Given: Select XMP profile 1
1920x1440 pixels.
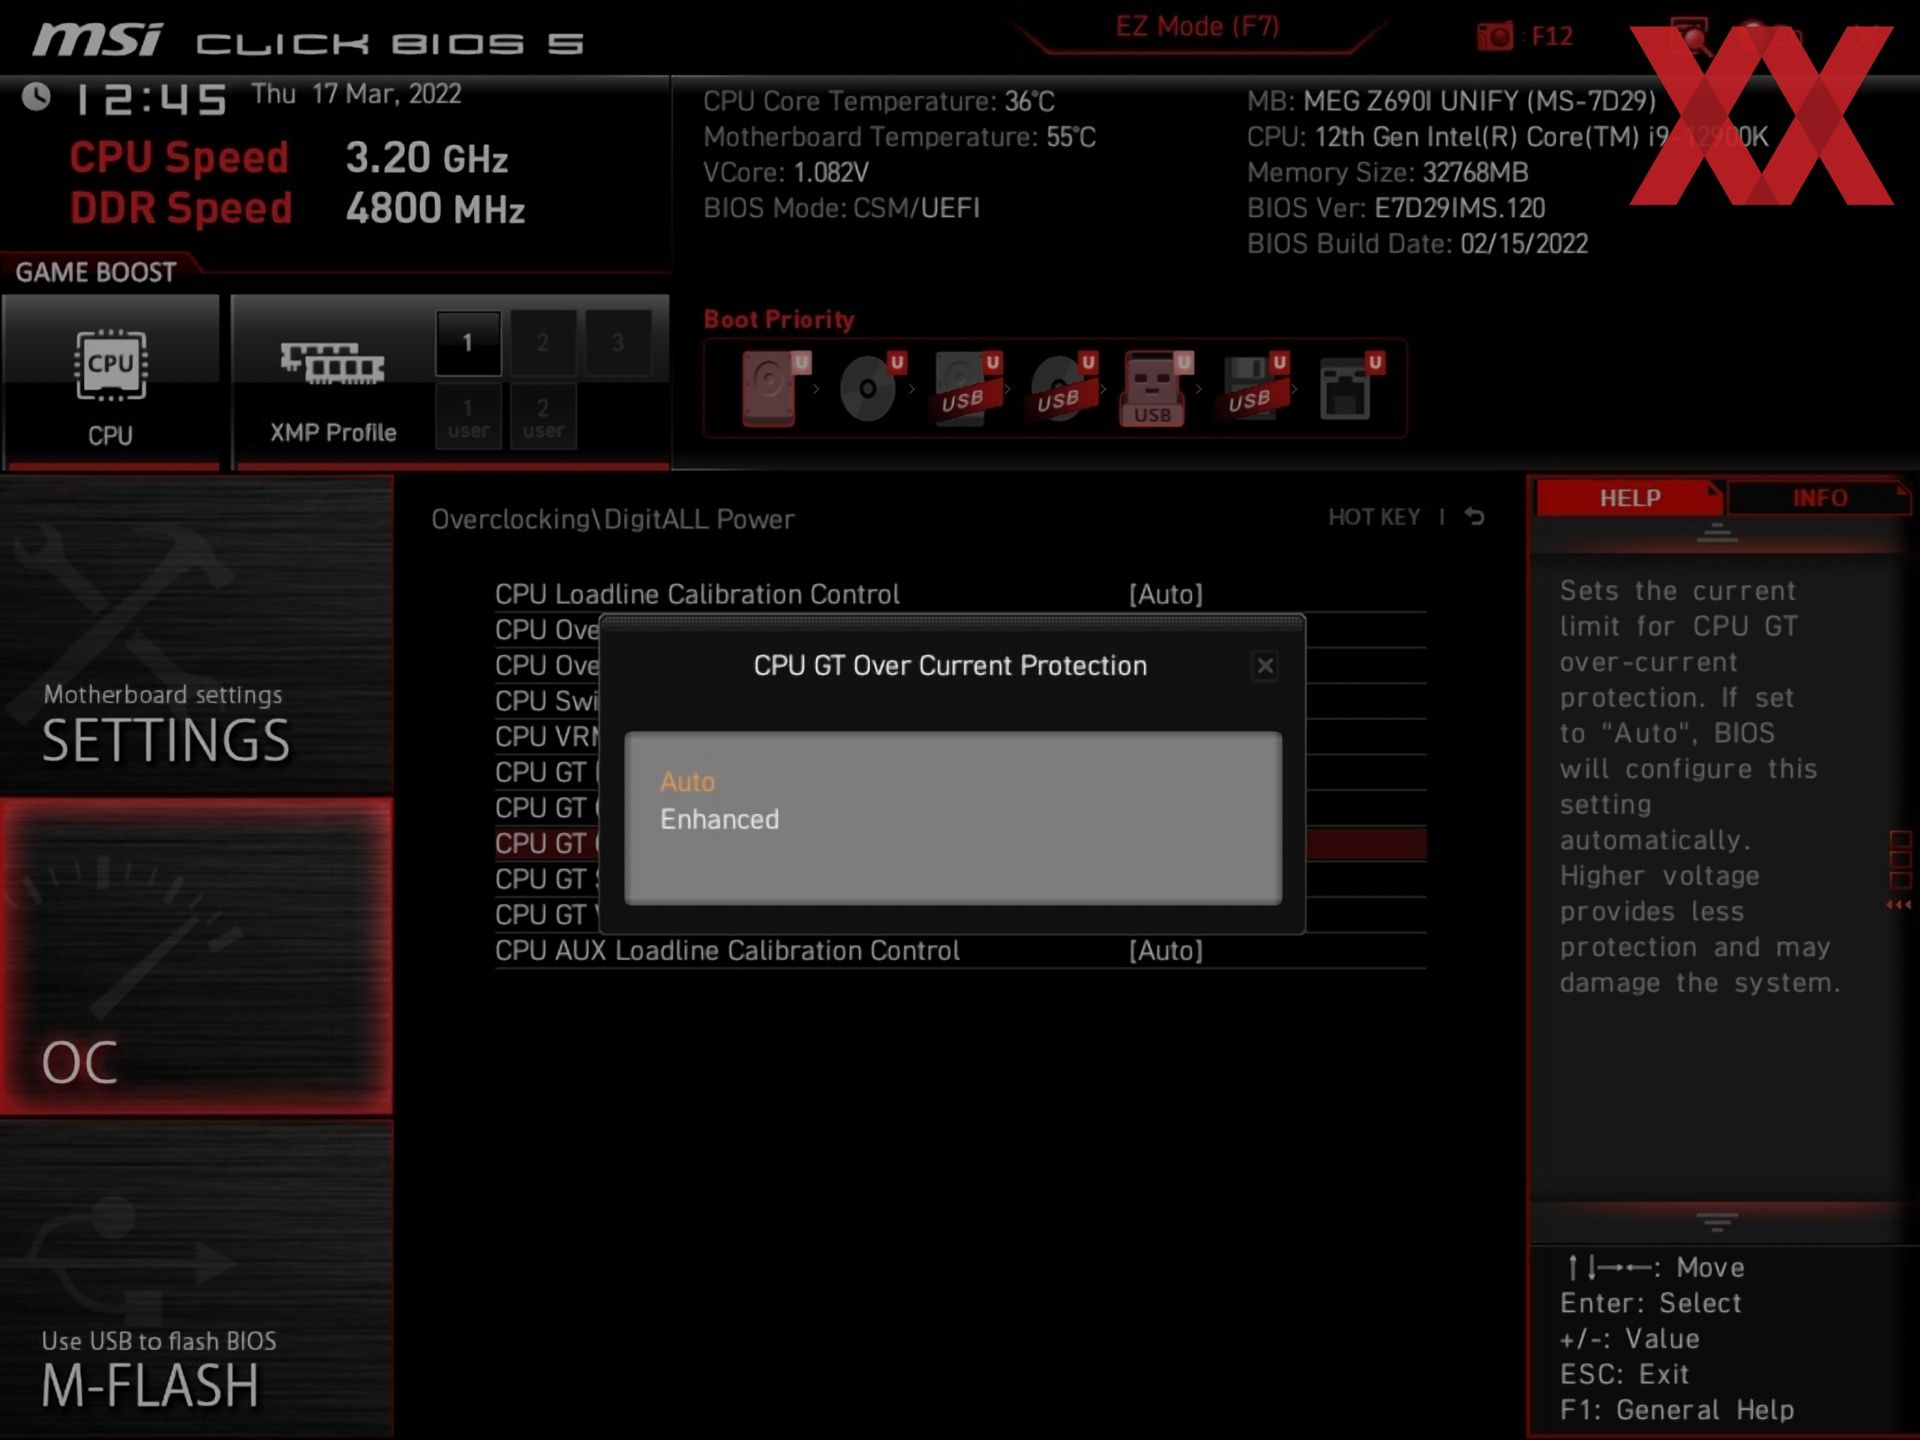Looking at the screenshot, I should tap(468, 343).
